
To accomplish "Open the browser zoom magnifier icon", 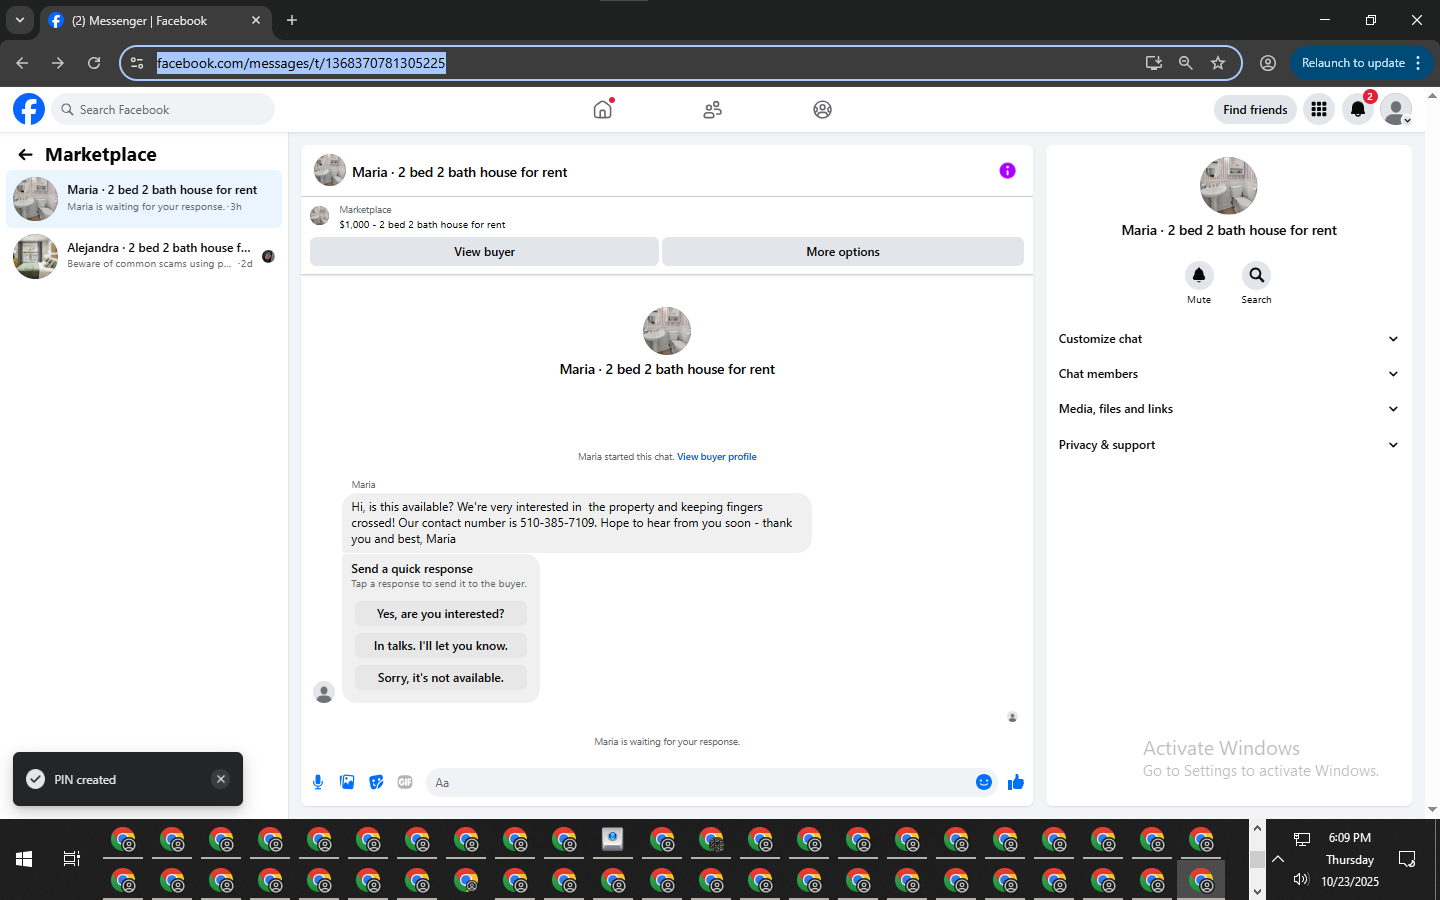I will (1186, 63).
